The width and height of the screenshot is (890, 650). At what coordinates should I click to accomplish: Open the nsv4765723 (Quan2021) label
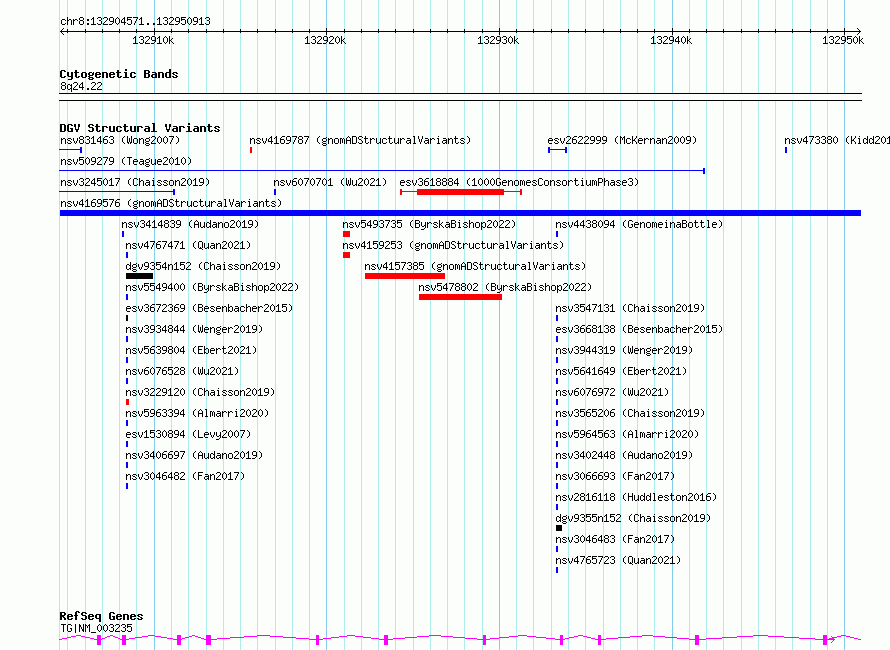click(618, 560)
